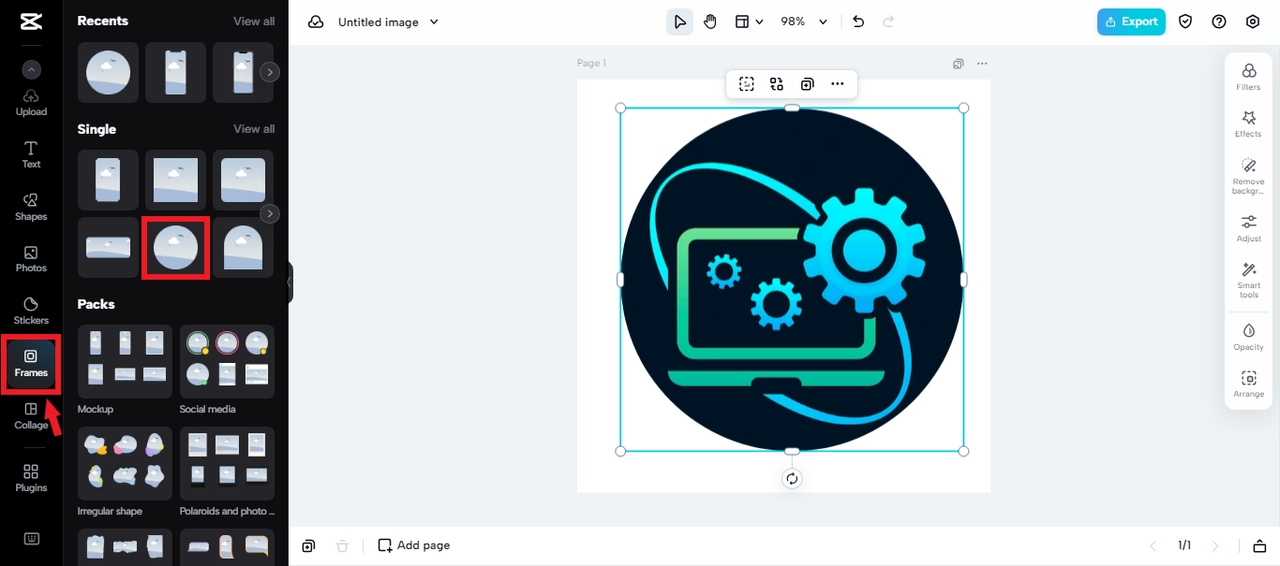This screenshot has width=1280, height=566.
Task: Click the Add page button
Action: click(x=414, y=546)
